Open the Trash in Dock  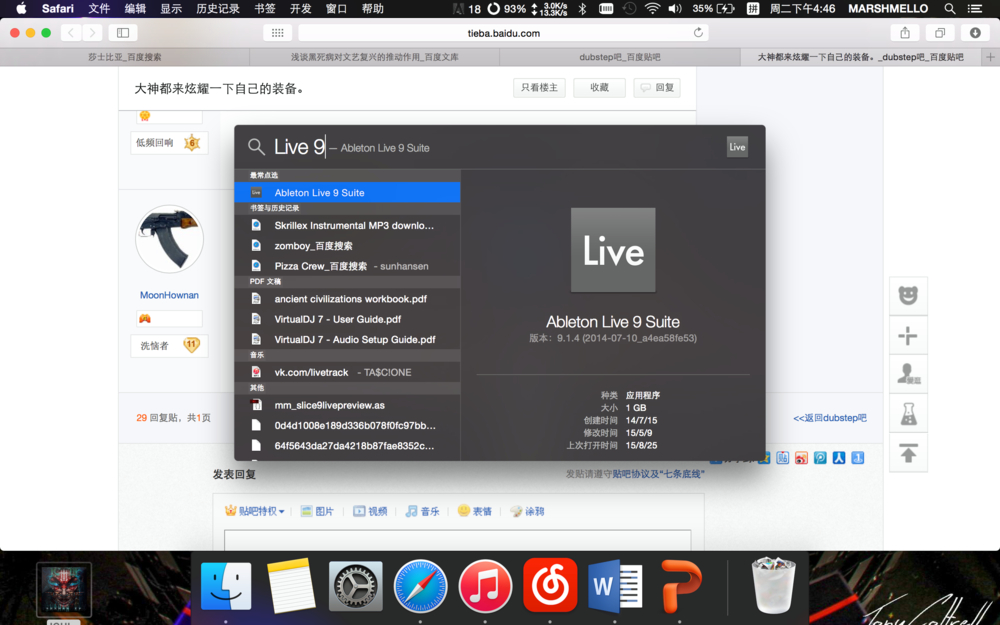pos(774,585)
